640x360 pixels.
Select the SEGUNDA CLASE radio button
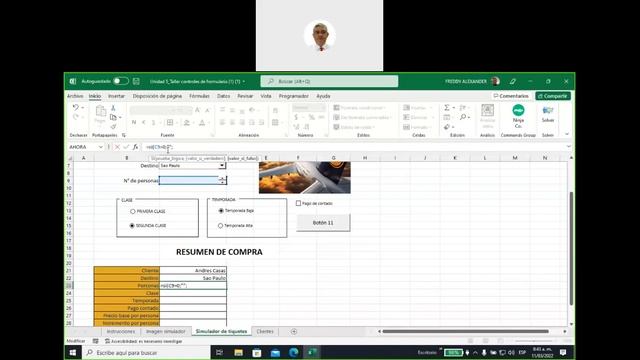point(132,225)
